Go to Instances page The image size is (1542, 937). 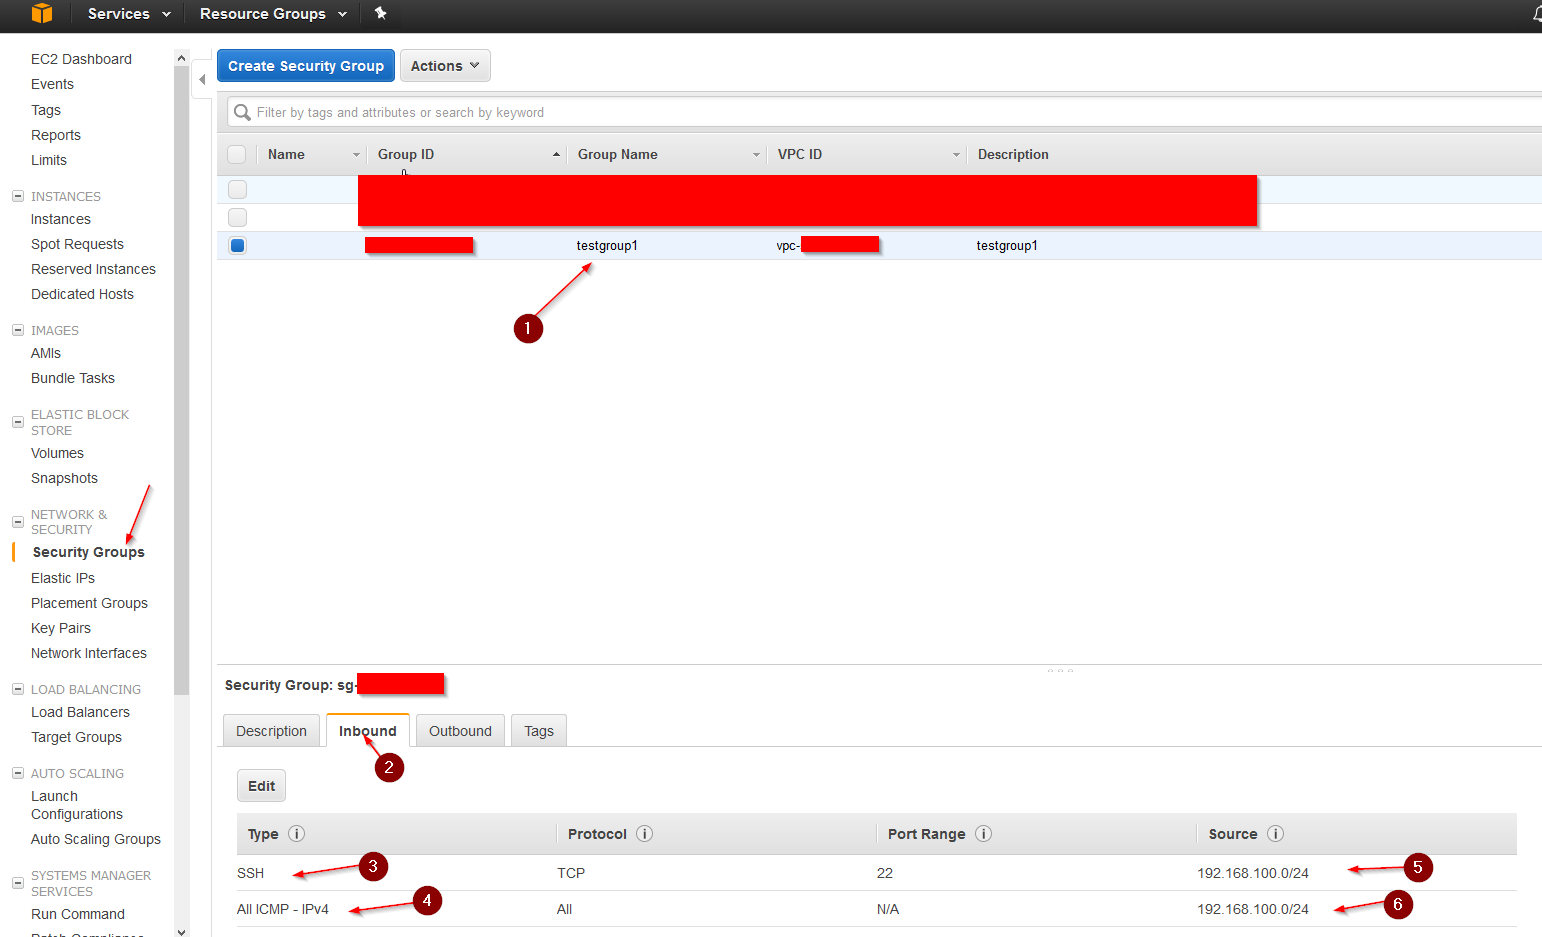[x=61, y=219]
